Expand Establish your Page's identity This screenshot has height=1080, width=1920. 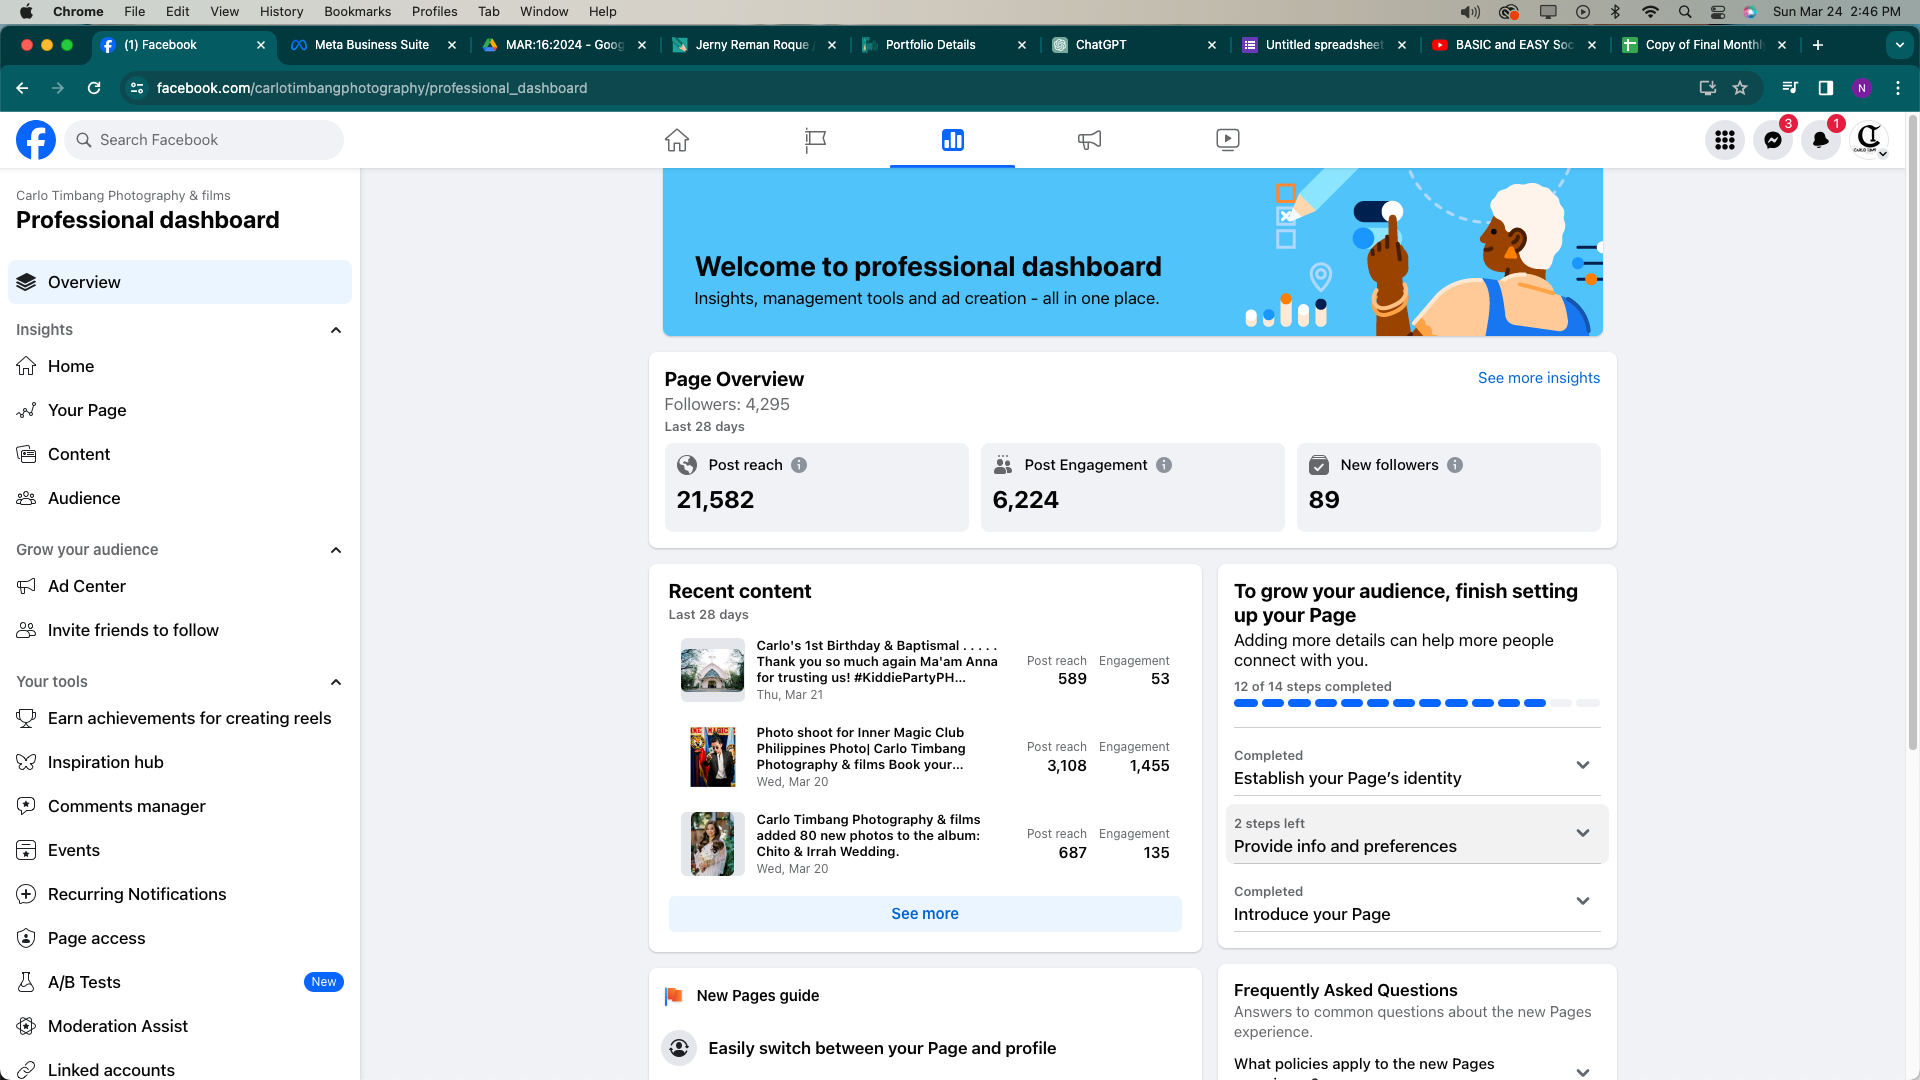point(1582,765)
